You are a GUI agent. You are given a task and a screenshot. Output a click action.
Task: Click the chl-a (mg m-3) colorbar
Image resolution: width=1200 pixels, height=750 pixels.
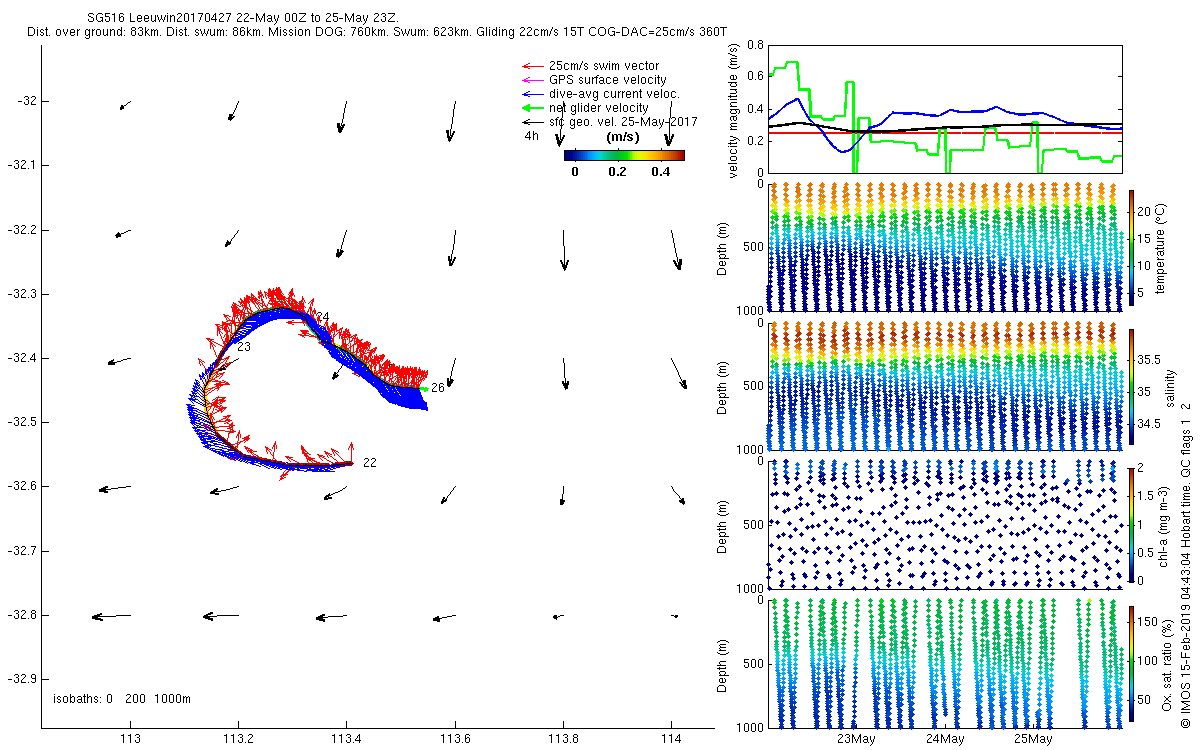point(1131,523)
